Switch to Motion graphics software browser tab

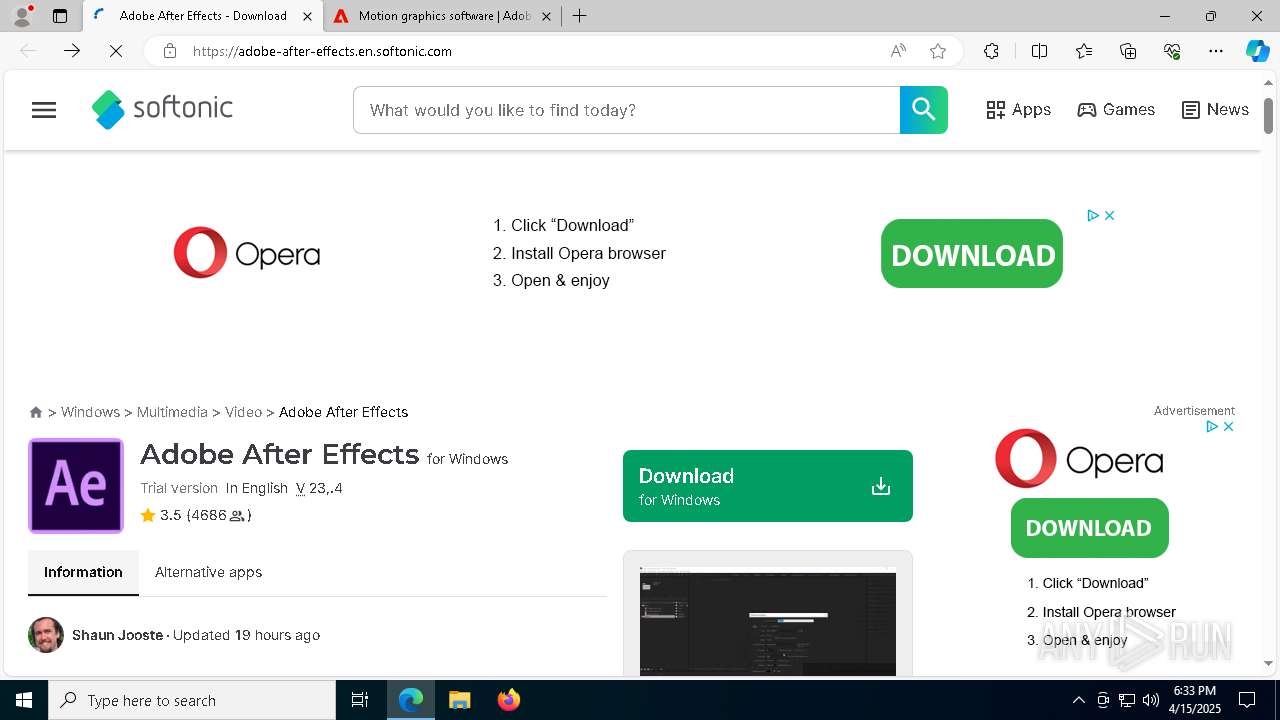443,16
